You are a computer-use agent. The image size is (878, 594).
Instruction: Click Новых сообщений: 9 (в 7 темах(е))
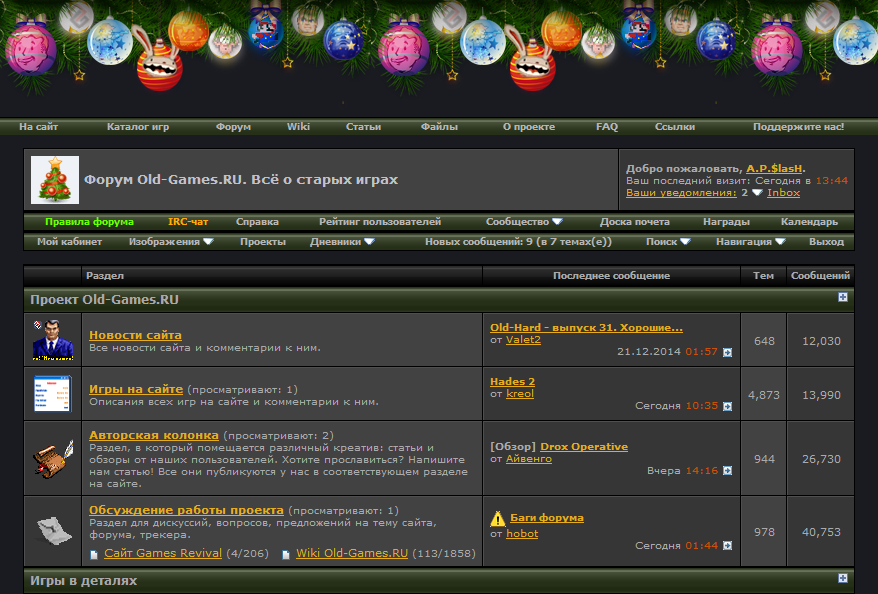pos(518,242)
